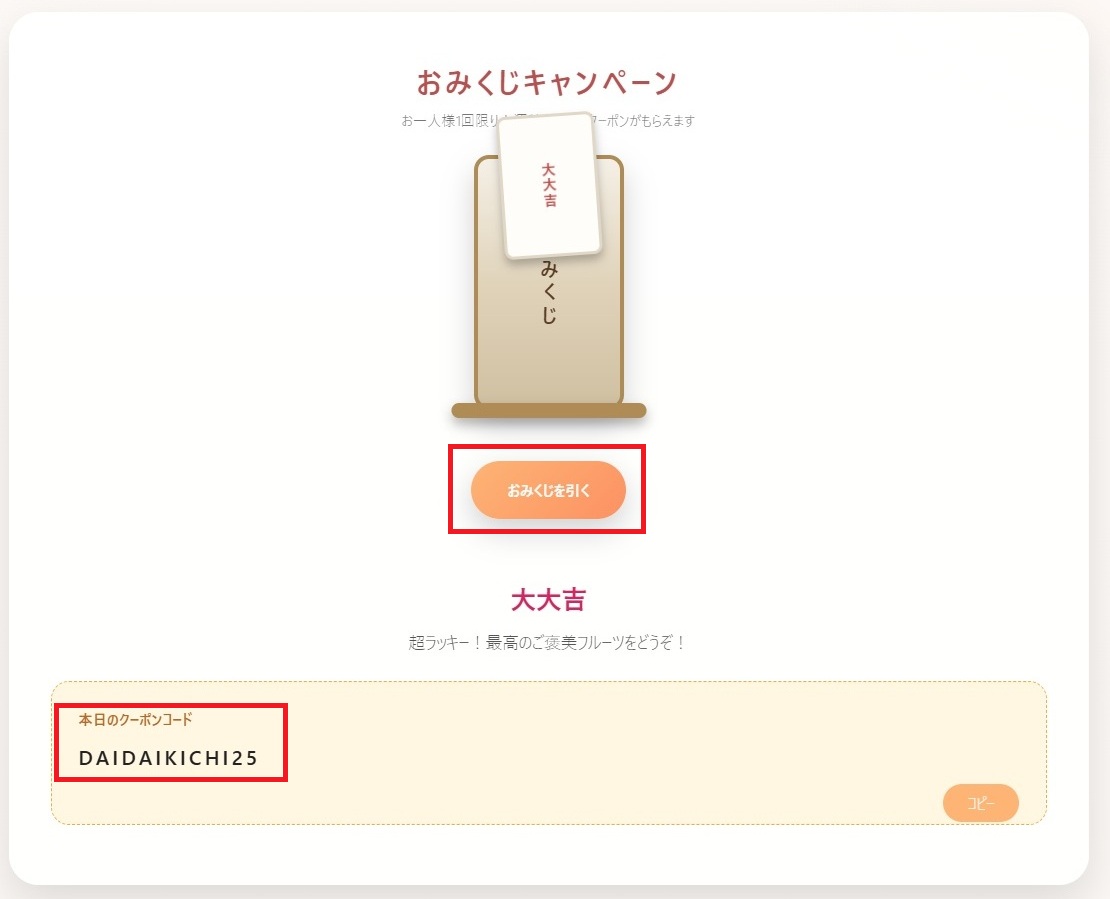Viewport: 1110px width, 899px height.
Task: Click the おみくじキャンペーン page title
Action: pos(548,80)
